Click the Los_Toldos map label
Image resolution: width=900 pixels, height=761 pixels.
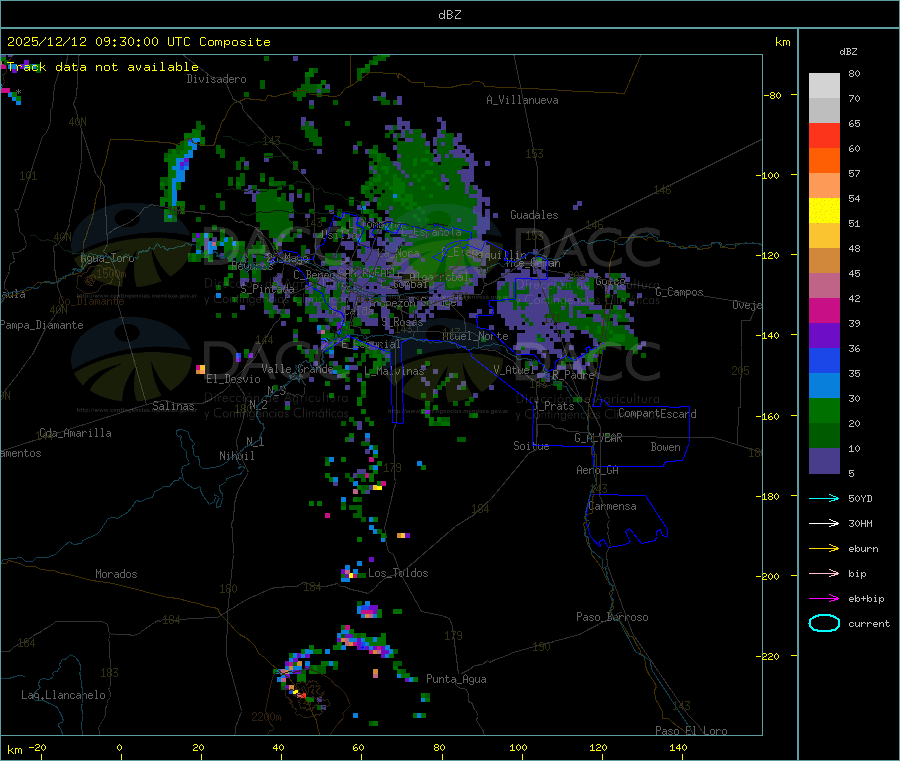click(398, 573)
